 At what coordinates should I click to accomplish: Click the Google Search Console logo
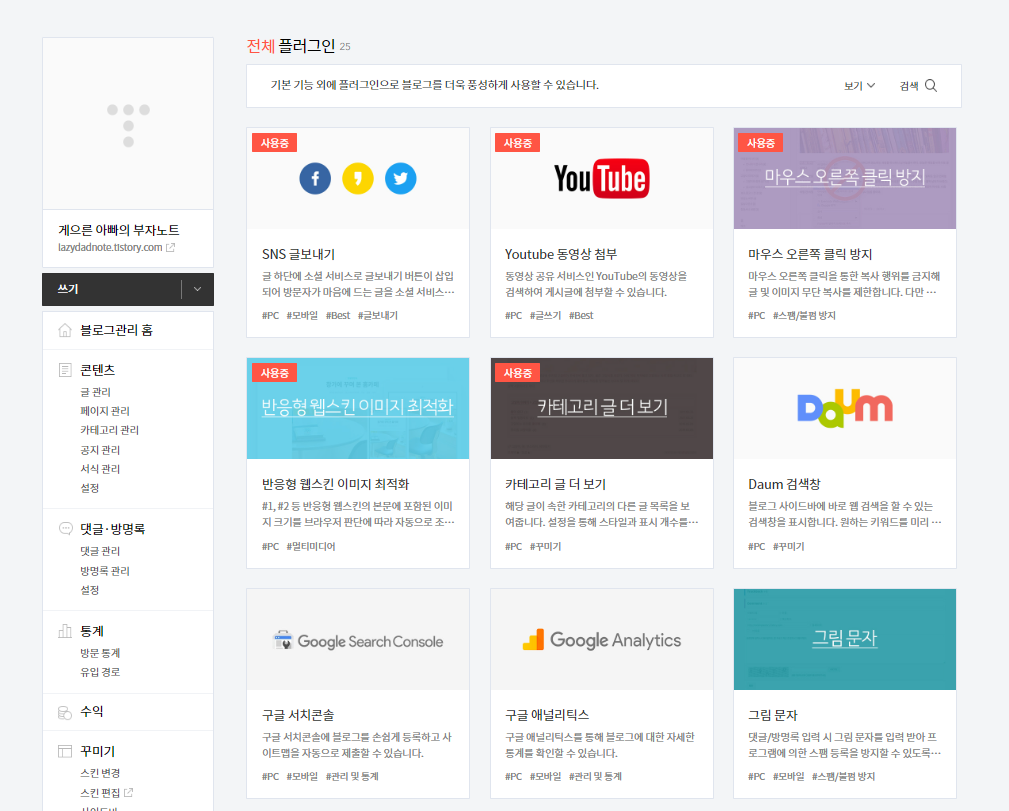pyautogui.click(x=358, y=641)
